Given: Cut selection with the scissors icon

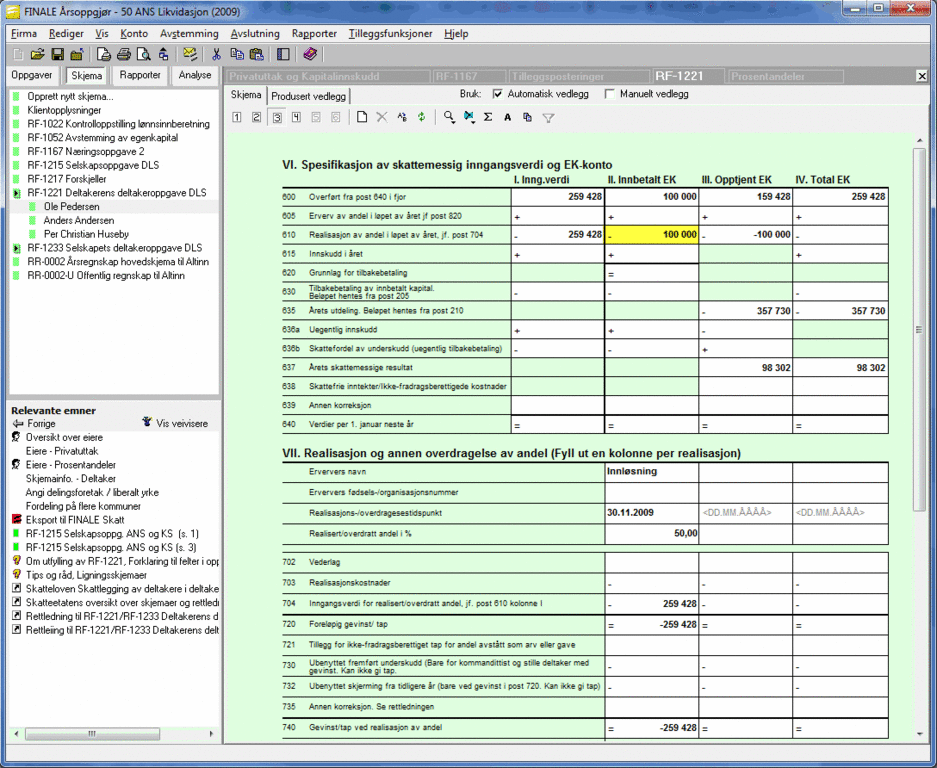Looking at the screenshot, I should point(216,55).
